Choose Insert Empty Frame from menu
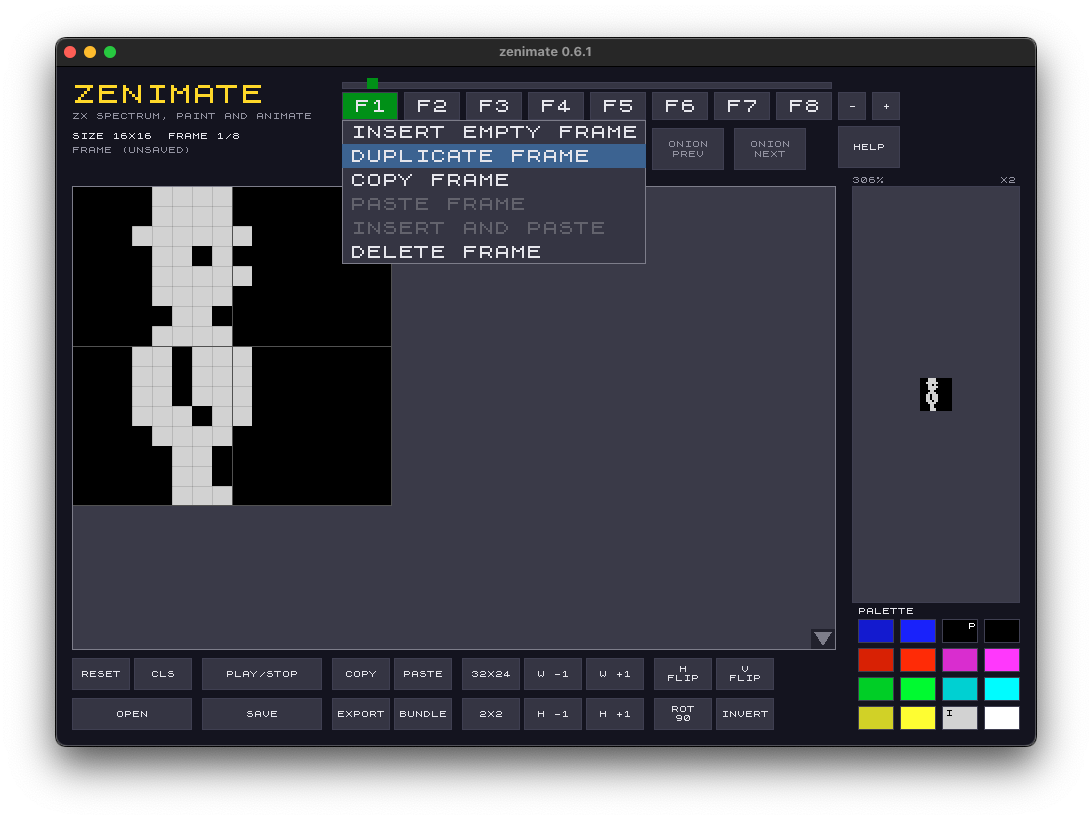1092x820 pixels. coord(494,132)
